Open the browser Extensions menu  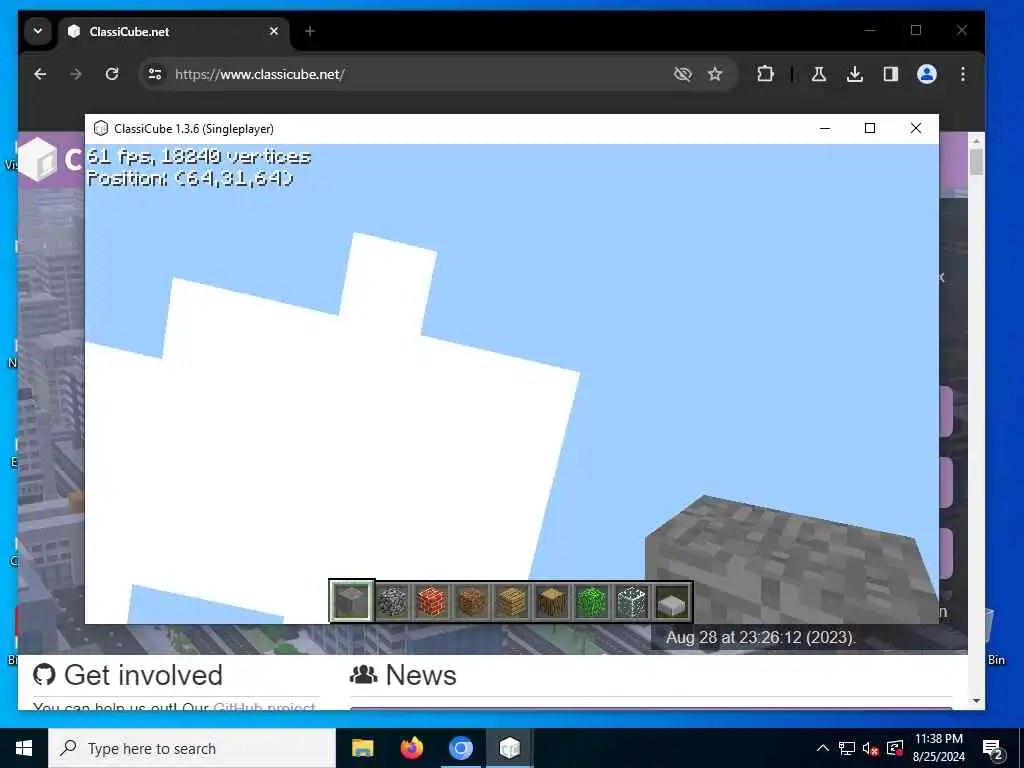(765, 74)
